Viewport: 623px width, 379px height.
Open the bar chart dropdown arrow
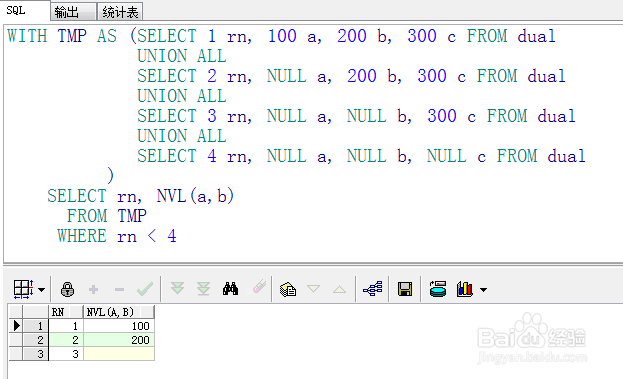click(x=483, y=290)
